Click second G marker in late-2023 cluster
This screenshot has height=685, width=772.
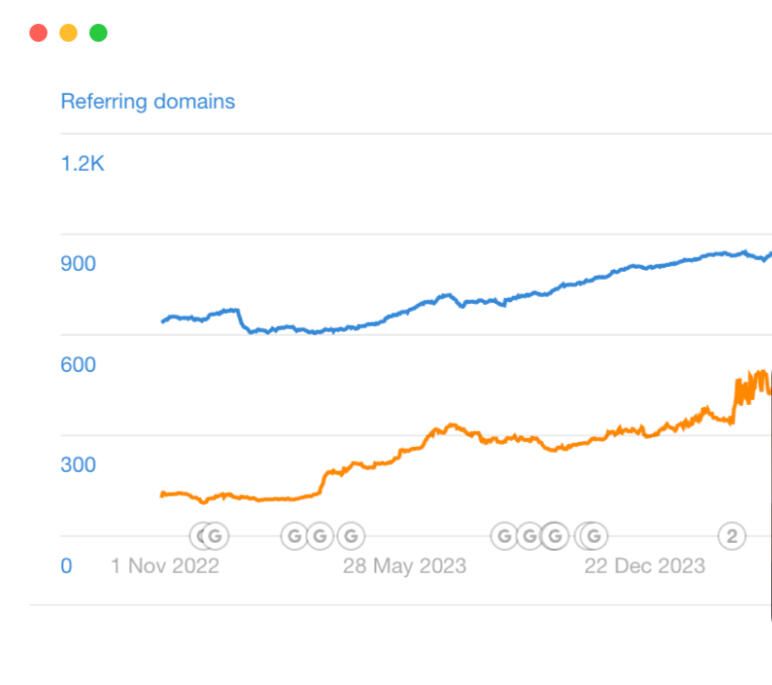pyautogui.click(x=529, y=536)
